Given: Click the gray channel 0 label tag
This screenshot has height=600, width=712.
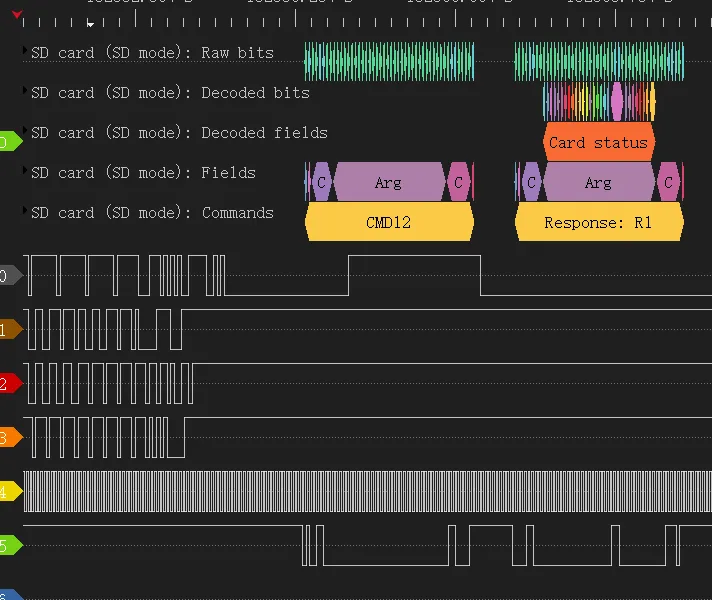Looking at the screenshot, I should [x=9, y=276].
